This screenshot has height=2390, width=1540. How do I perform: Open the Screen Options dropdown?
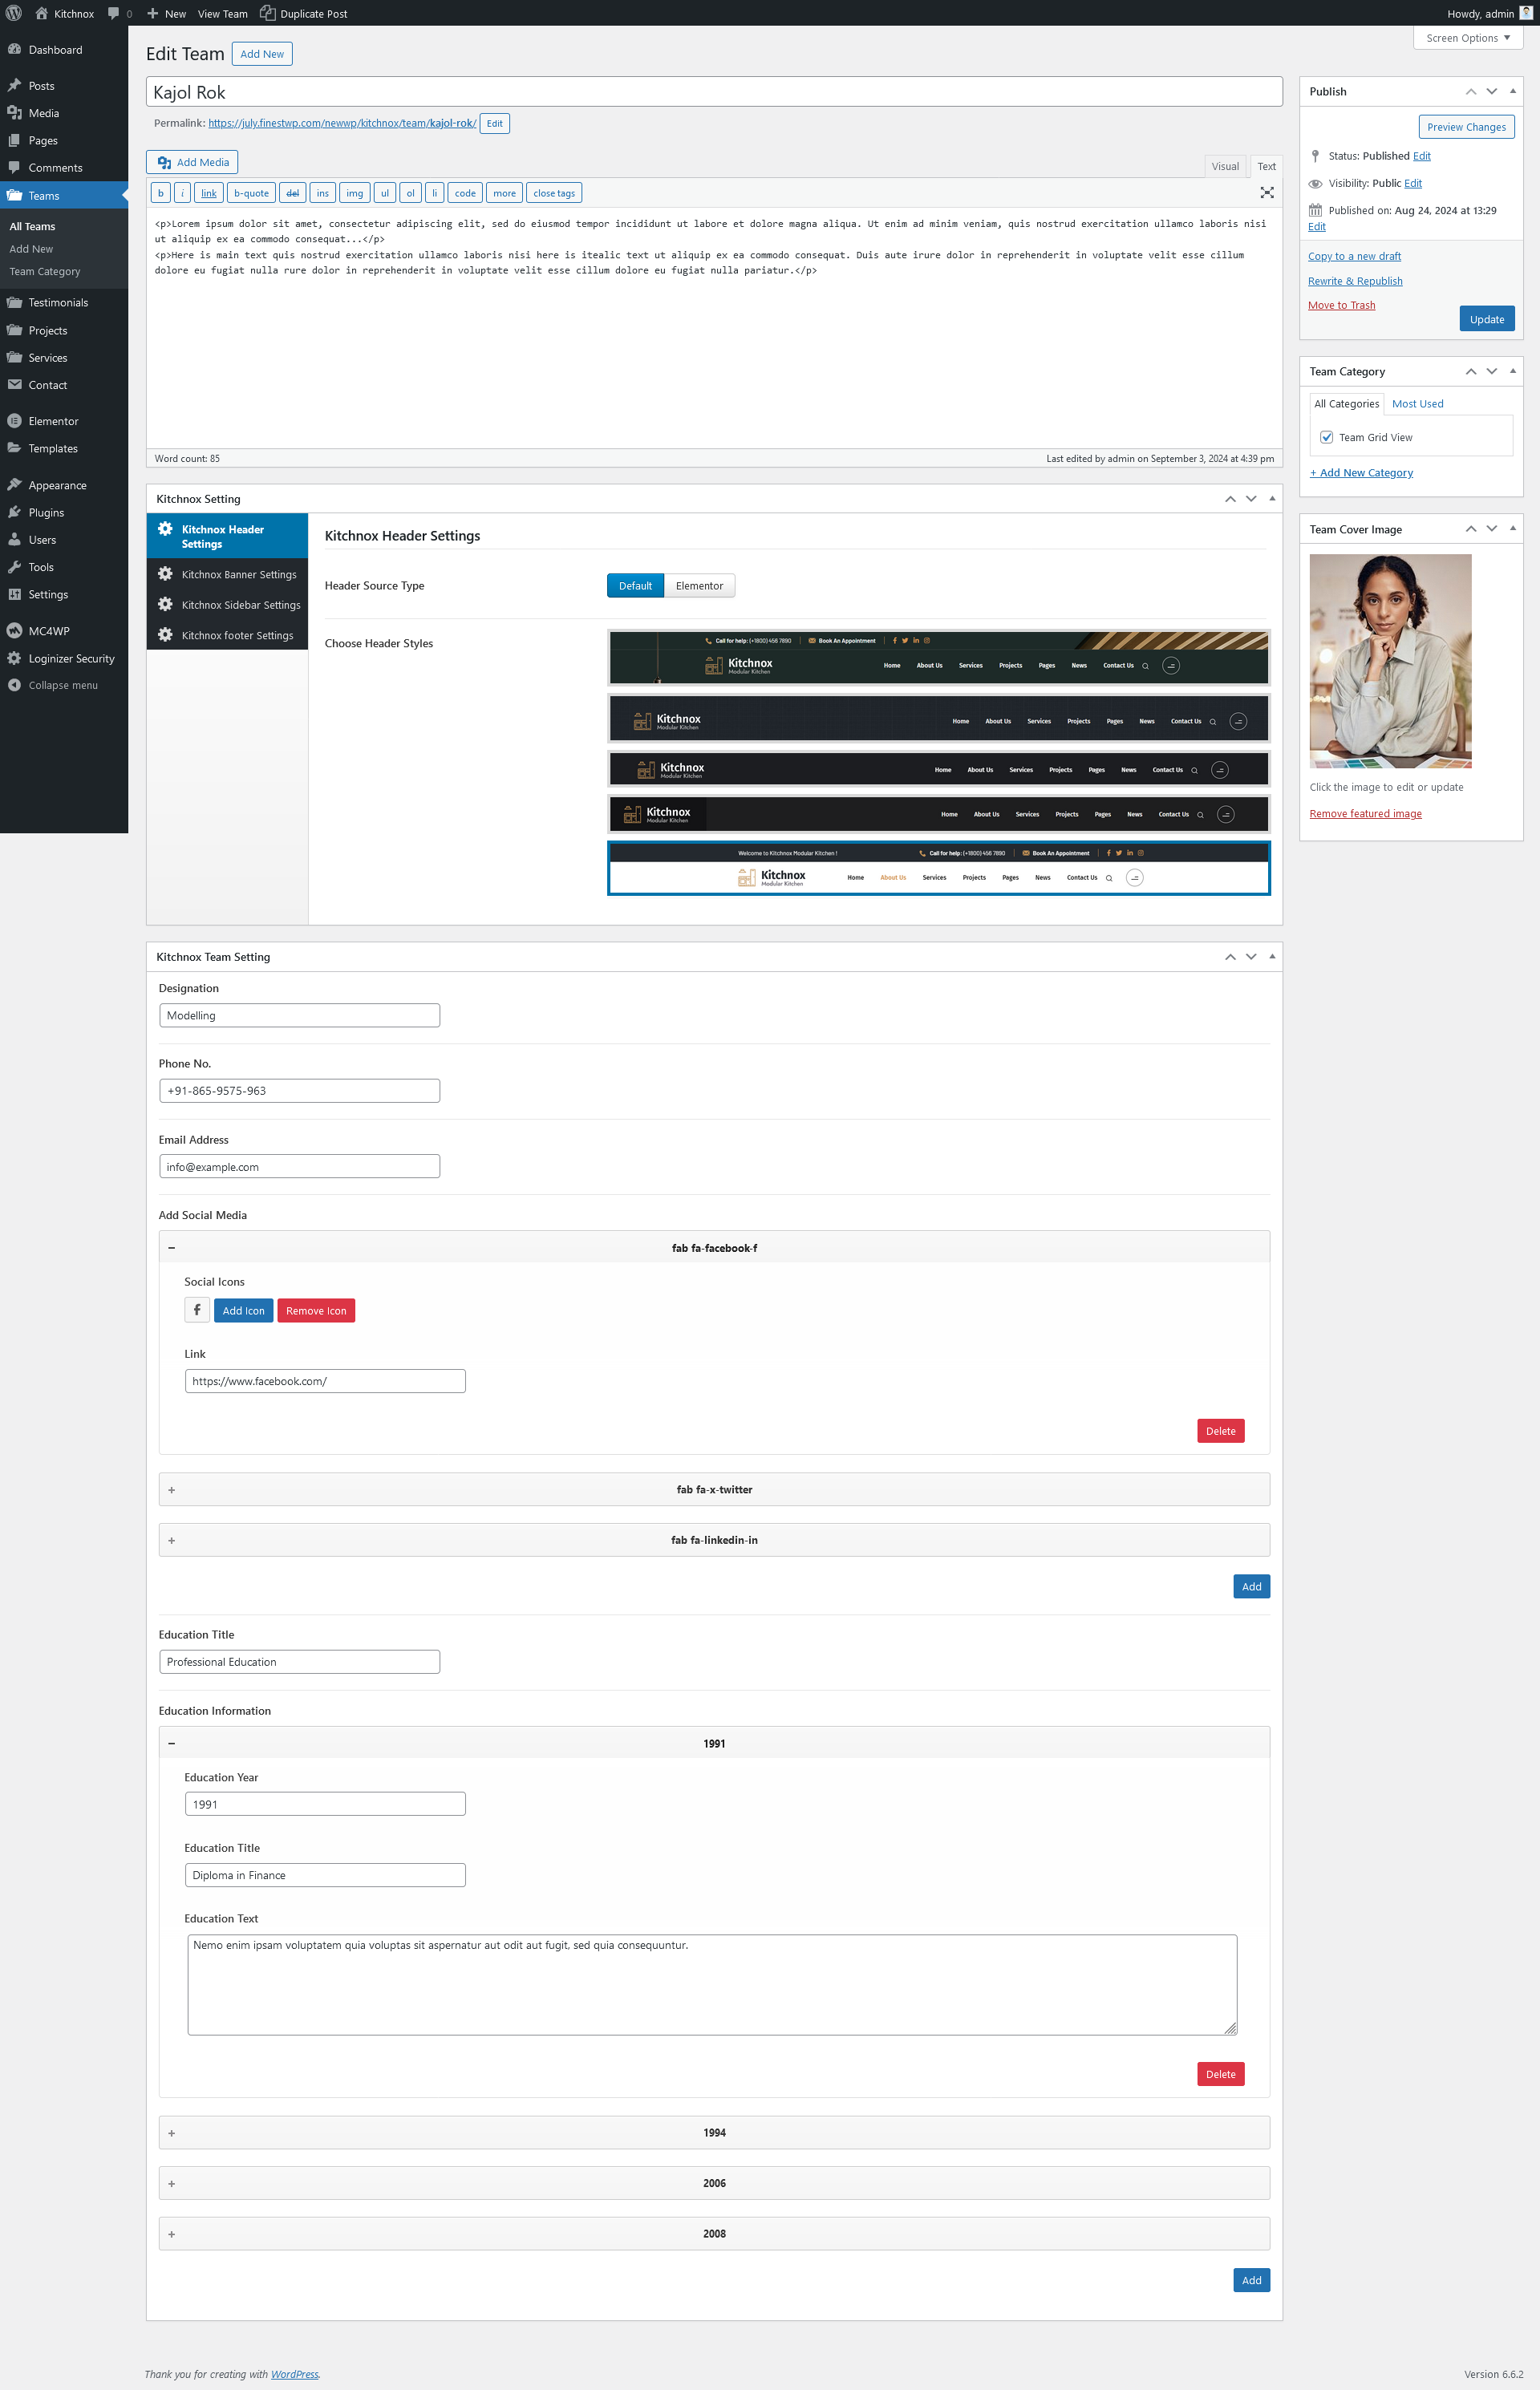pos(1467,38)
